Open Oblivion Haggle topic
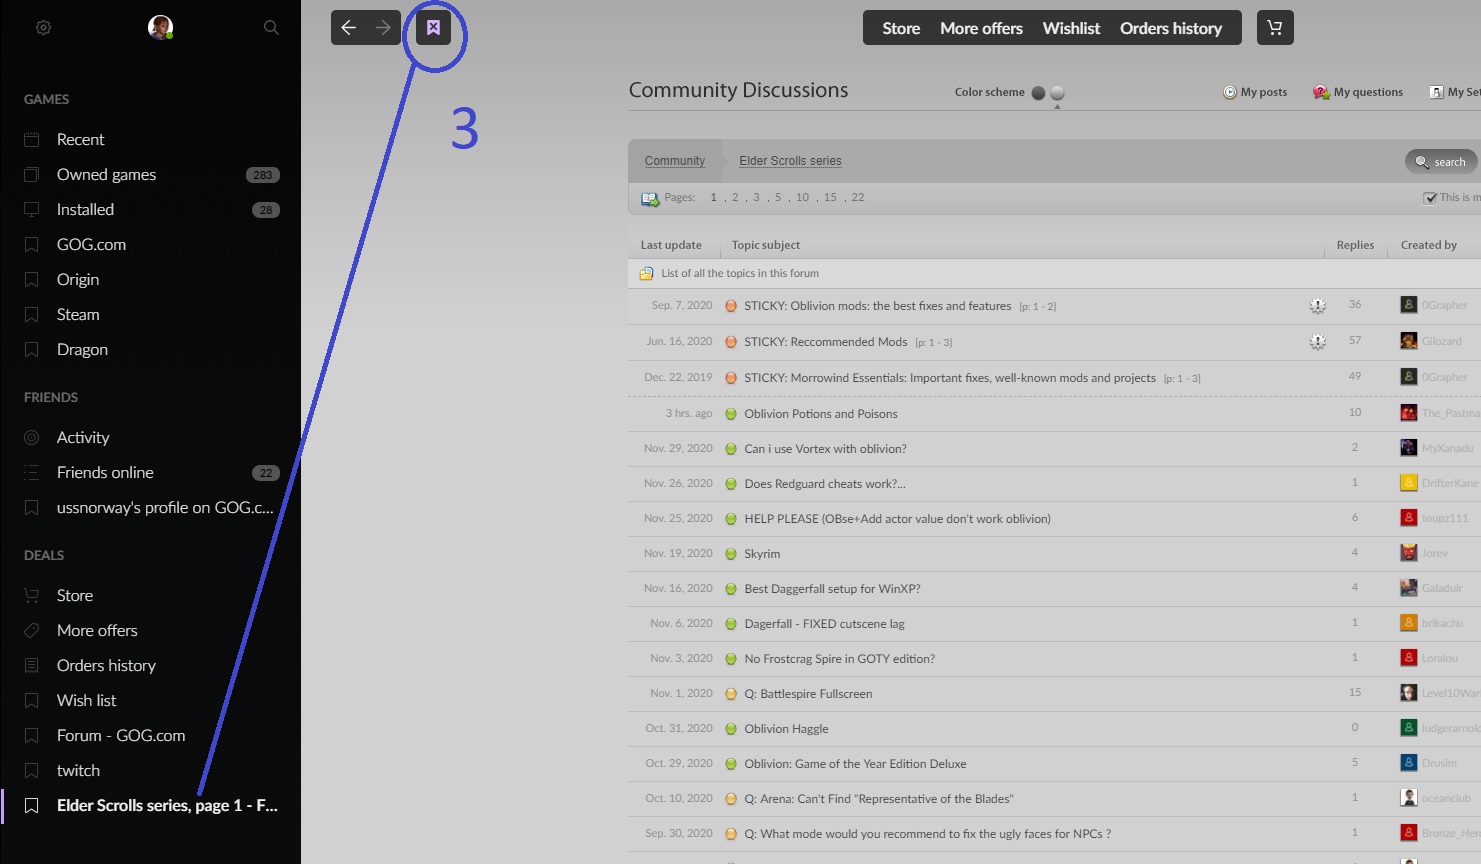This screenshot has width=1481, height=864. tap(786, 729)
